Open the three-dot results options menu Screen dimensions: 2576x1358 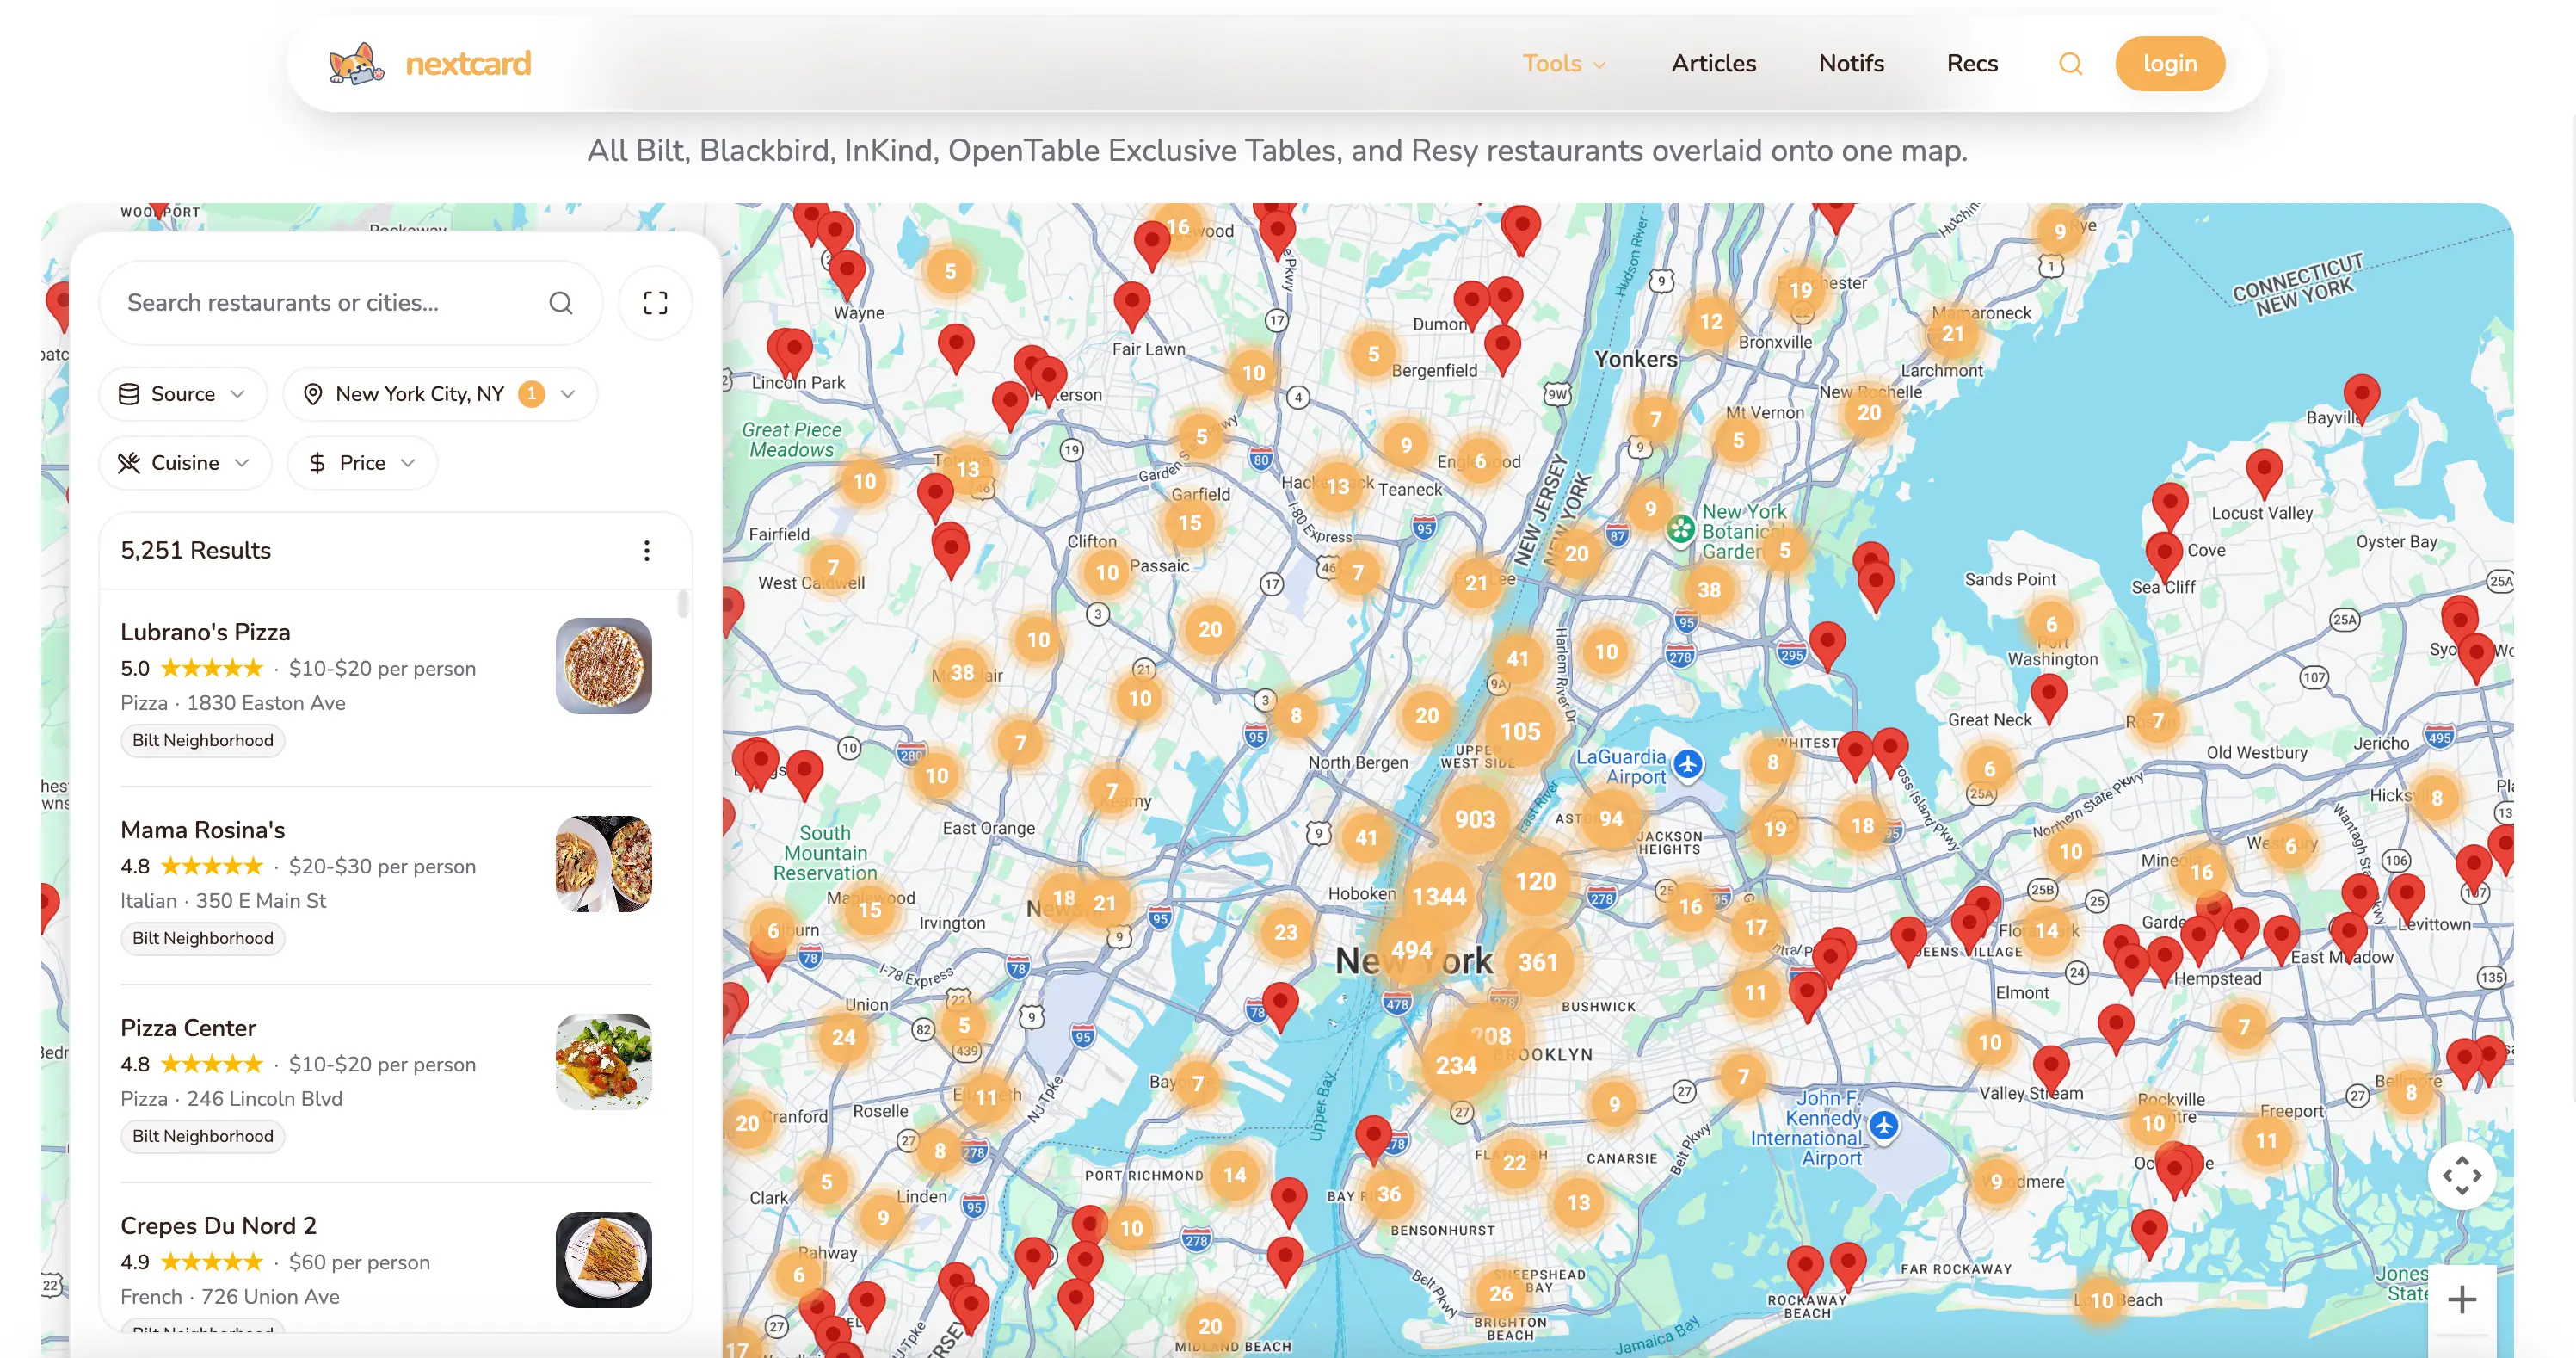tap(647, 551)
